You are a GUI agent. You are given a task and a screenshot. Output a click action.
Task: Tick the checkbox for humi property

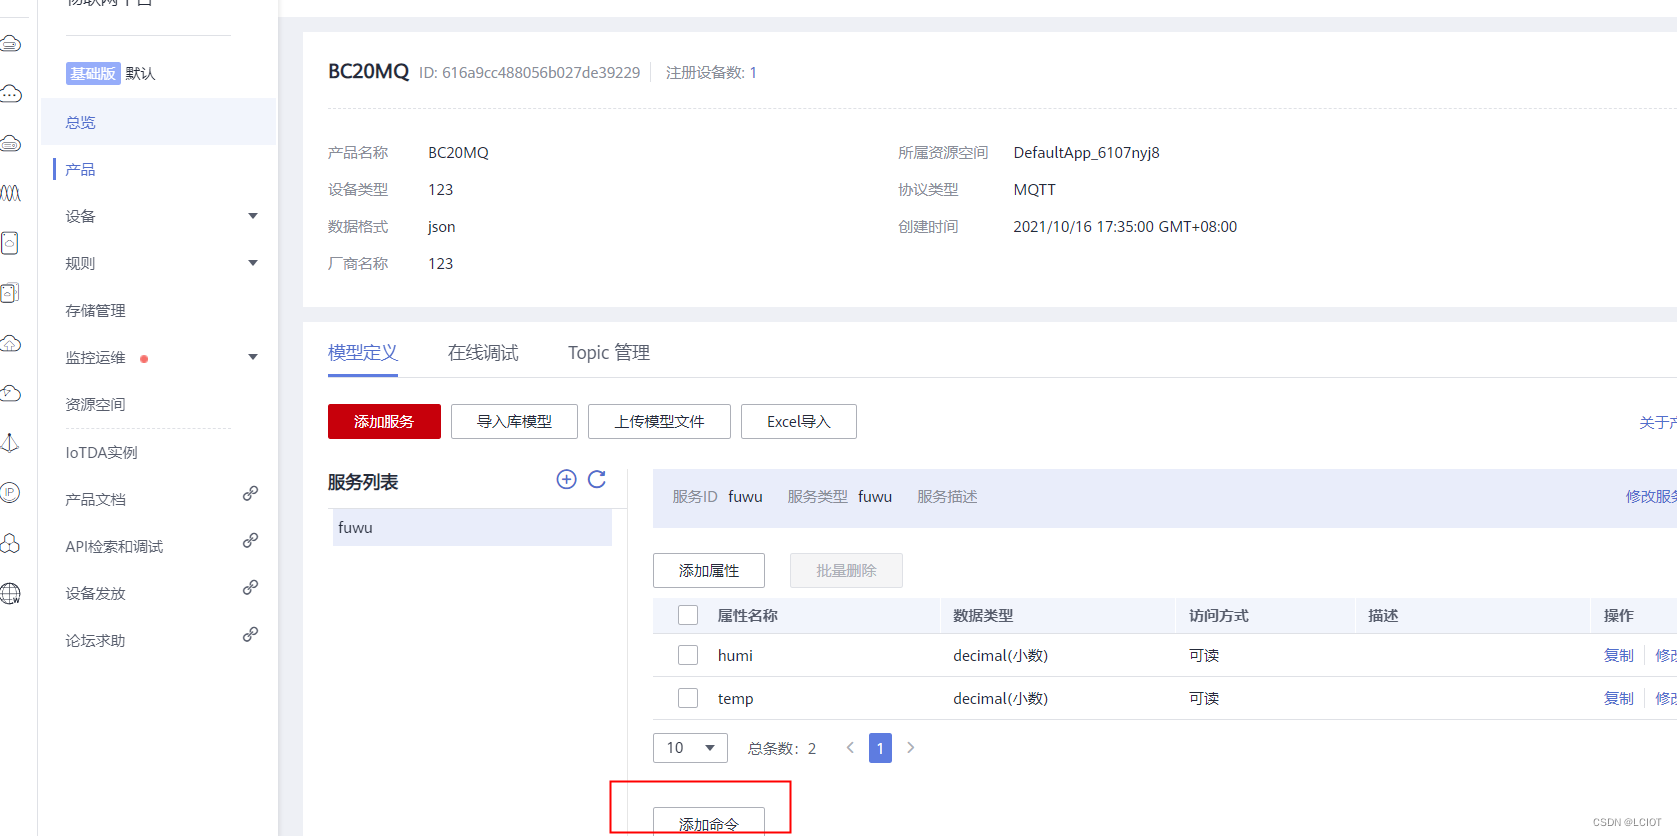[688, 655]
